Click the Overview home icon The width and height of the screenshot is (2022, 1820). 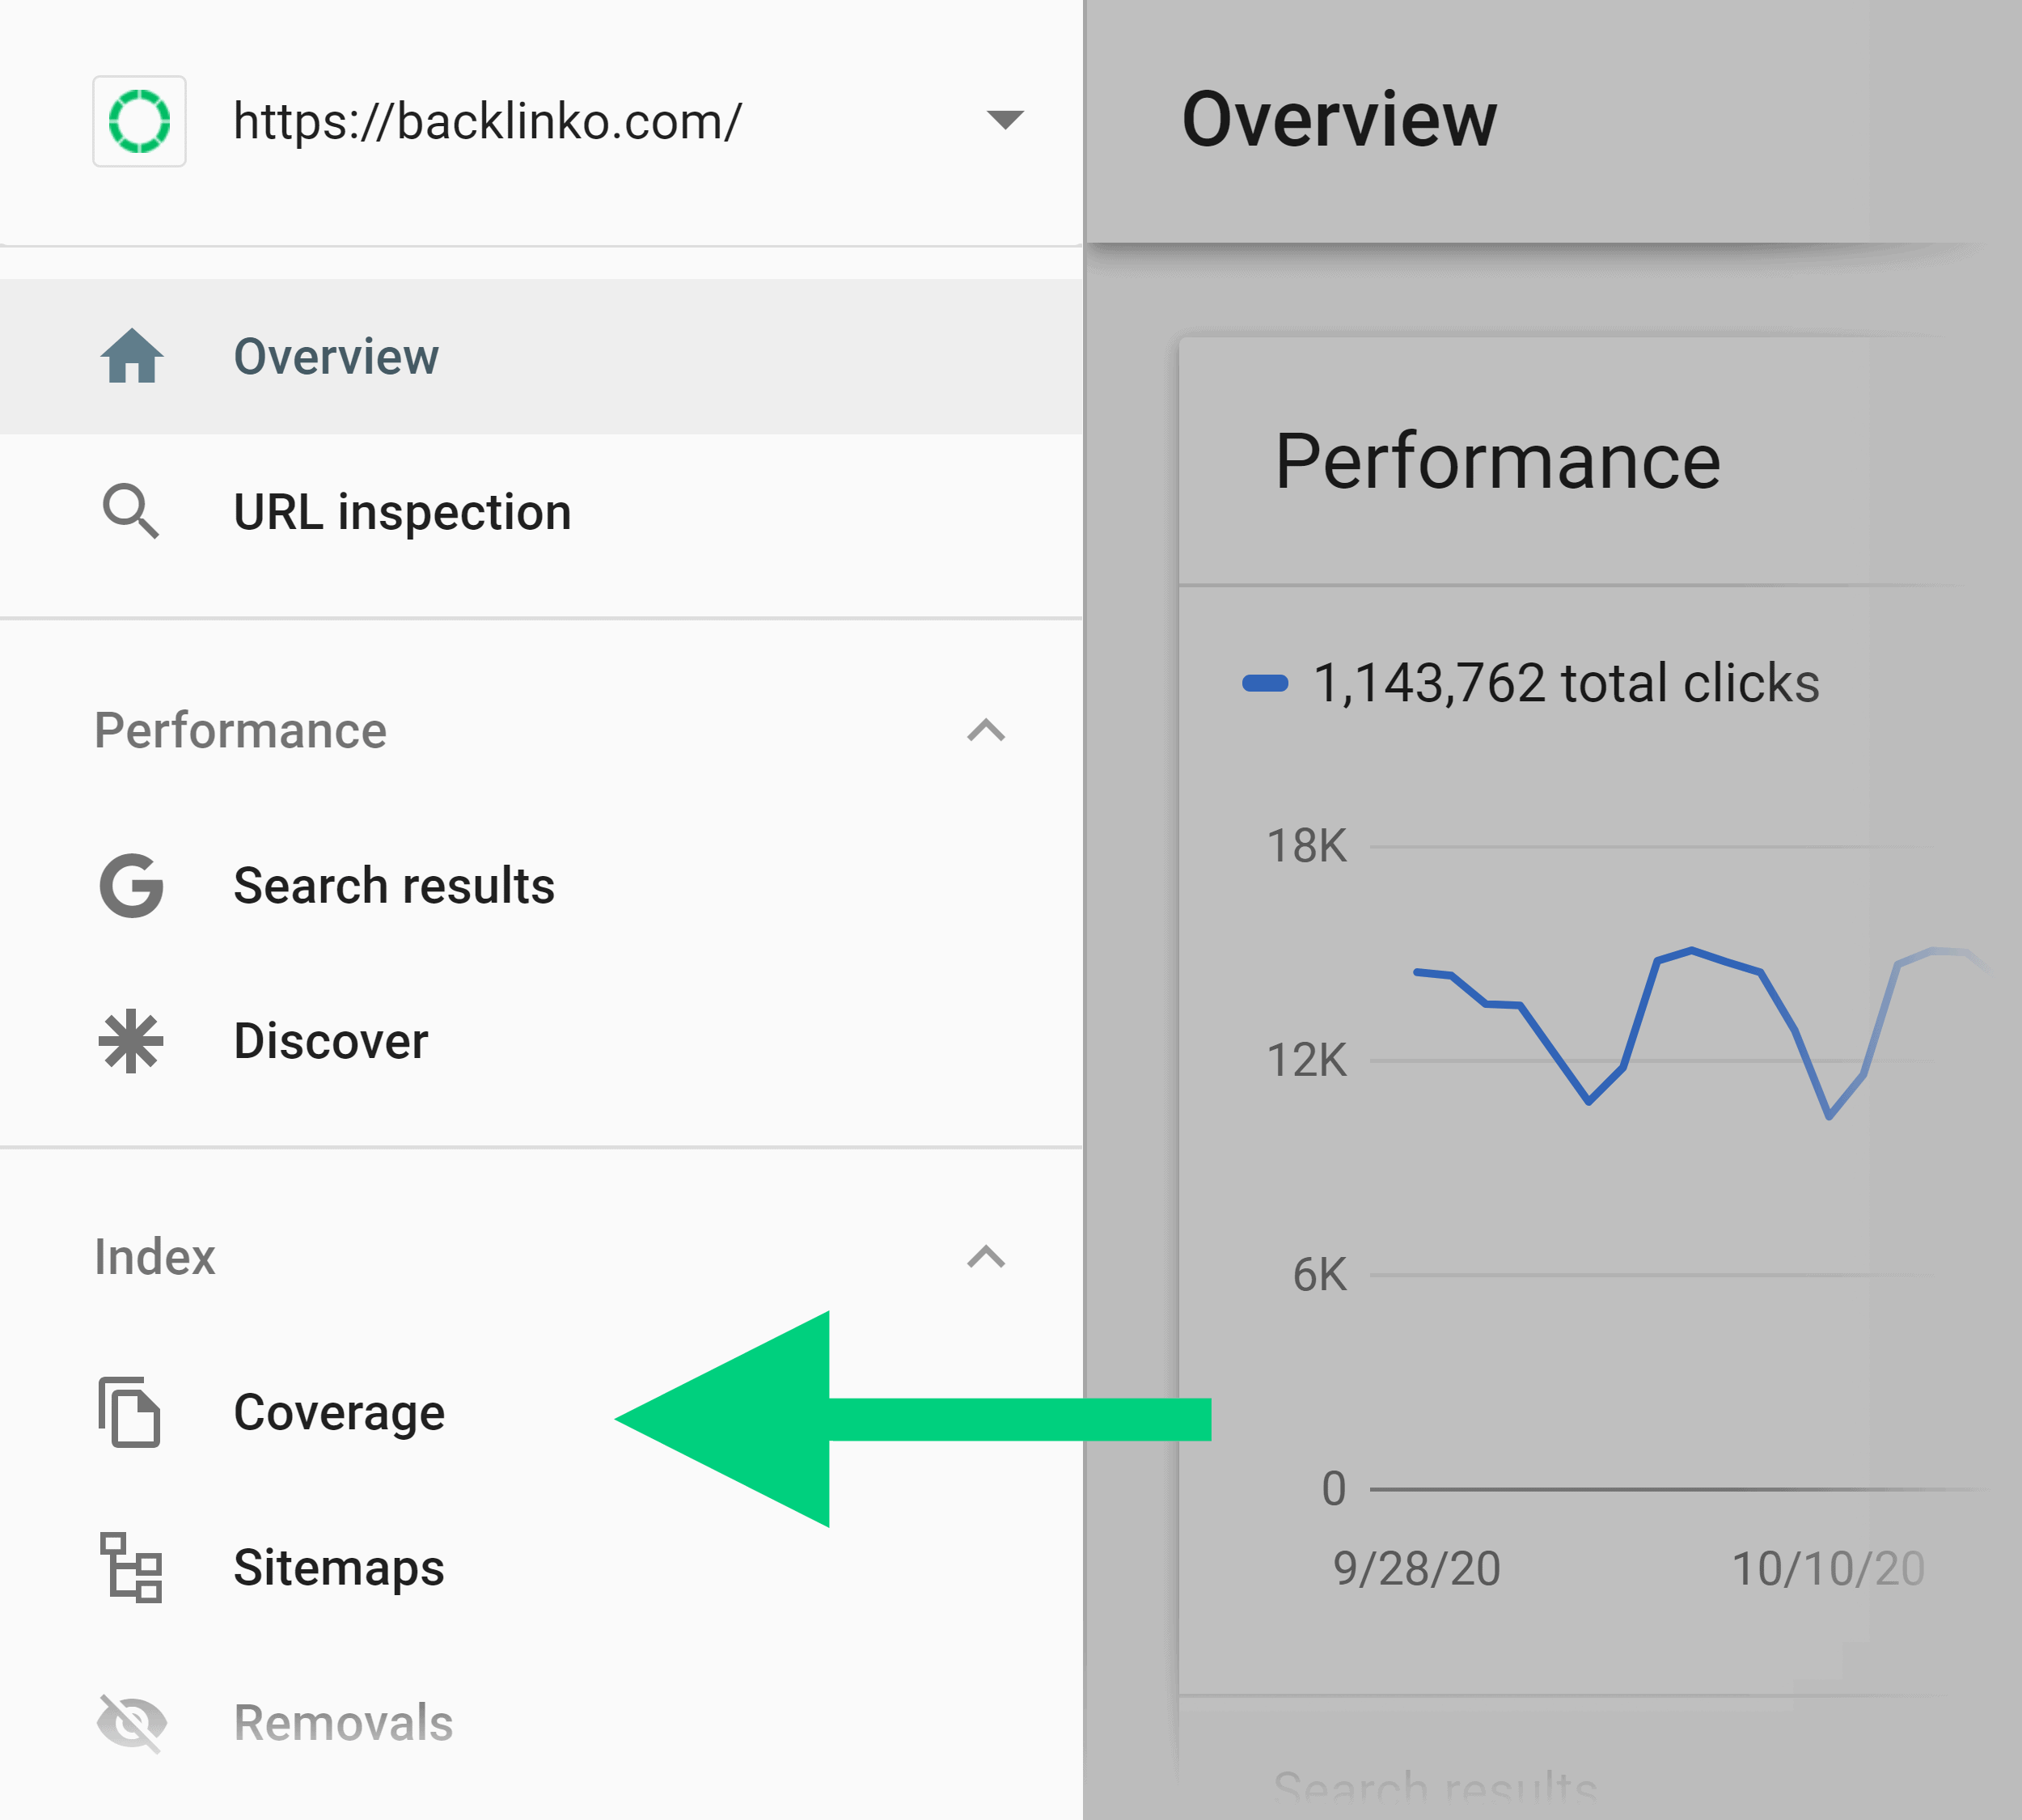coord(132,356)
